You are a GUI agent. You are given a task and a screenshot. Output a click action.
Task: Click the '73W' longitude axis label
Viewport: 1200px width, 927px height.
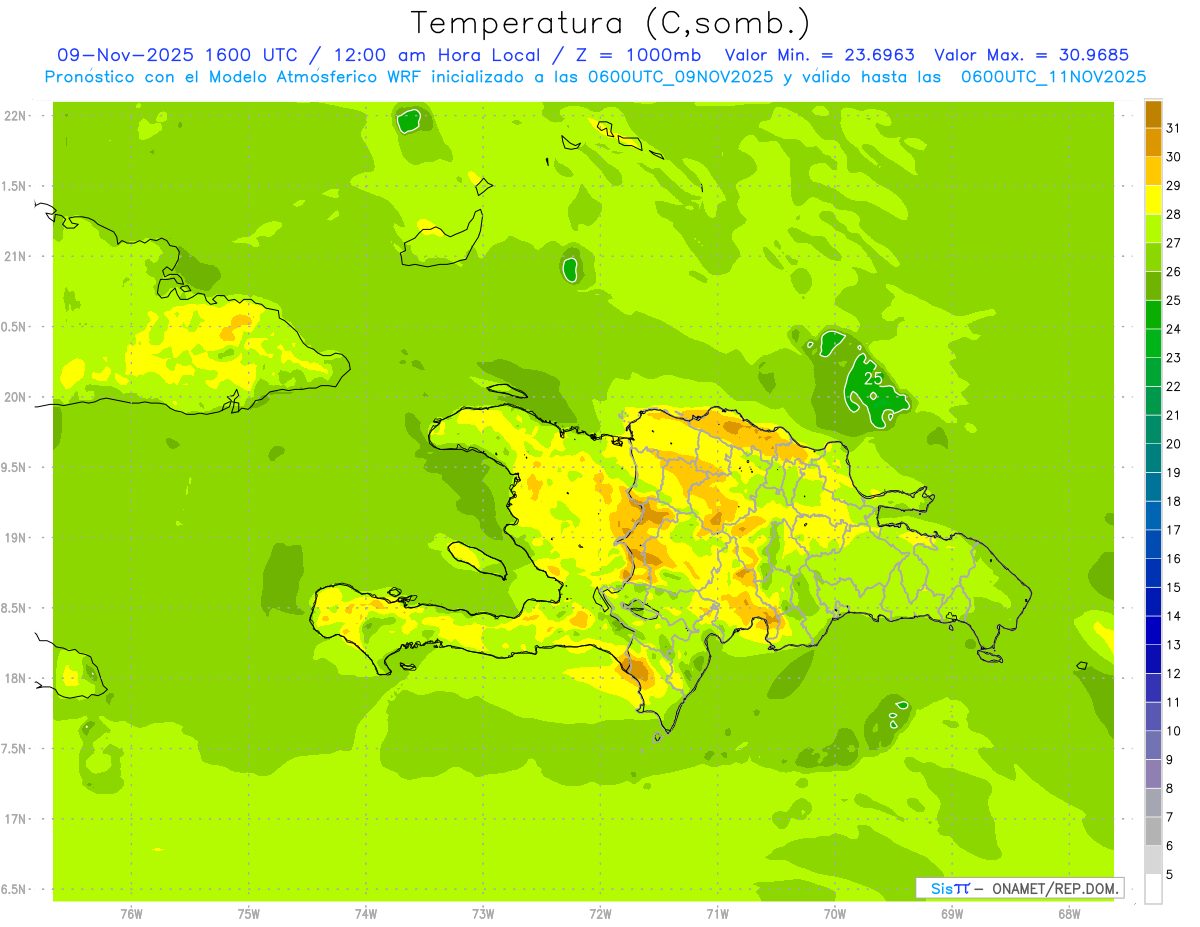coord(483,914)
